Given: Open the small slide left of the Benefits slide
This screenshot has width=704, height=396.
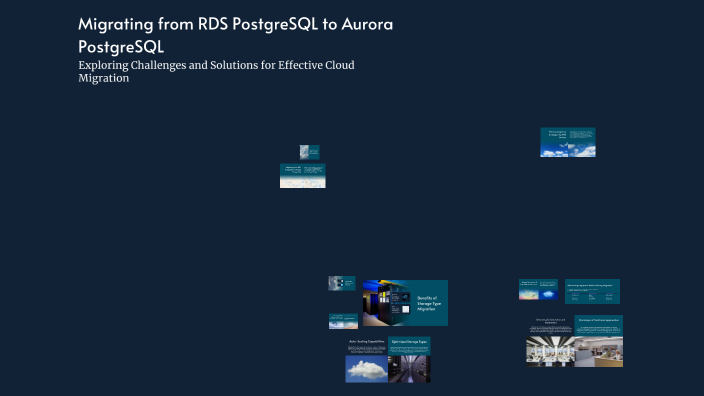Looking at the screenshot, I should 342,283.
